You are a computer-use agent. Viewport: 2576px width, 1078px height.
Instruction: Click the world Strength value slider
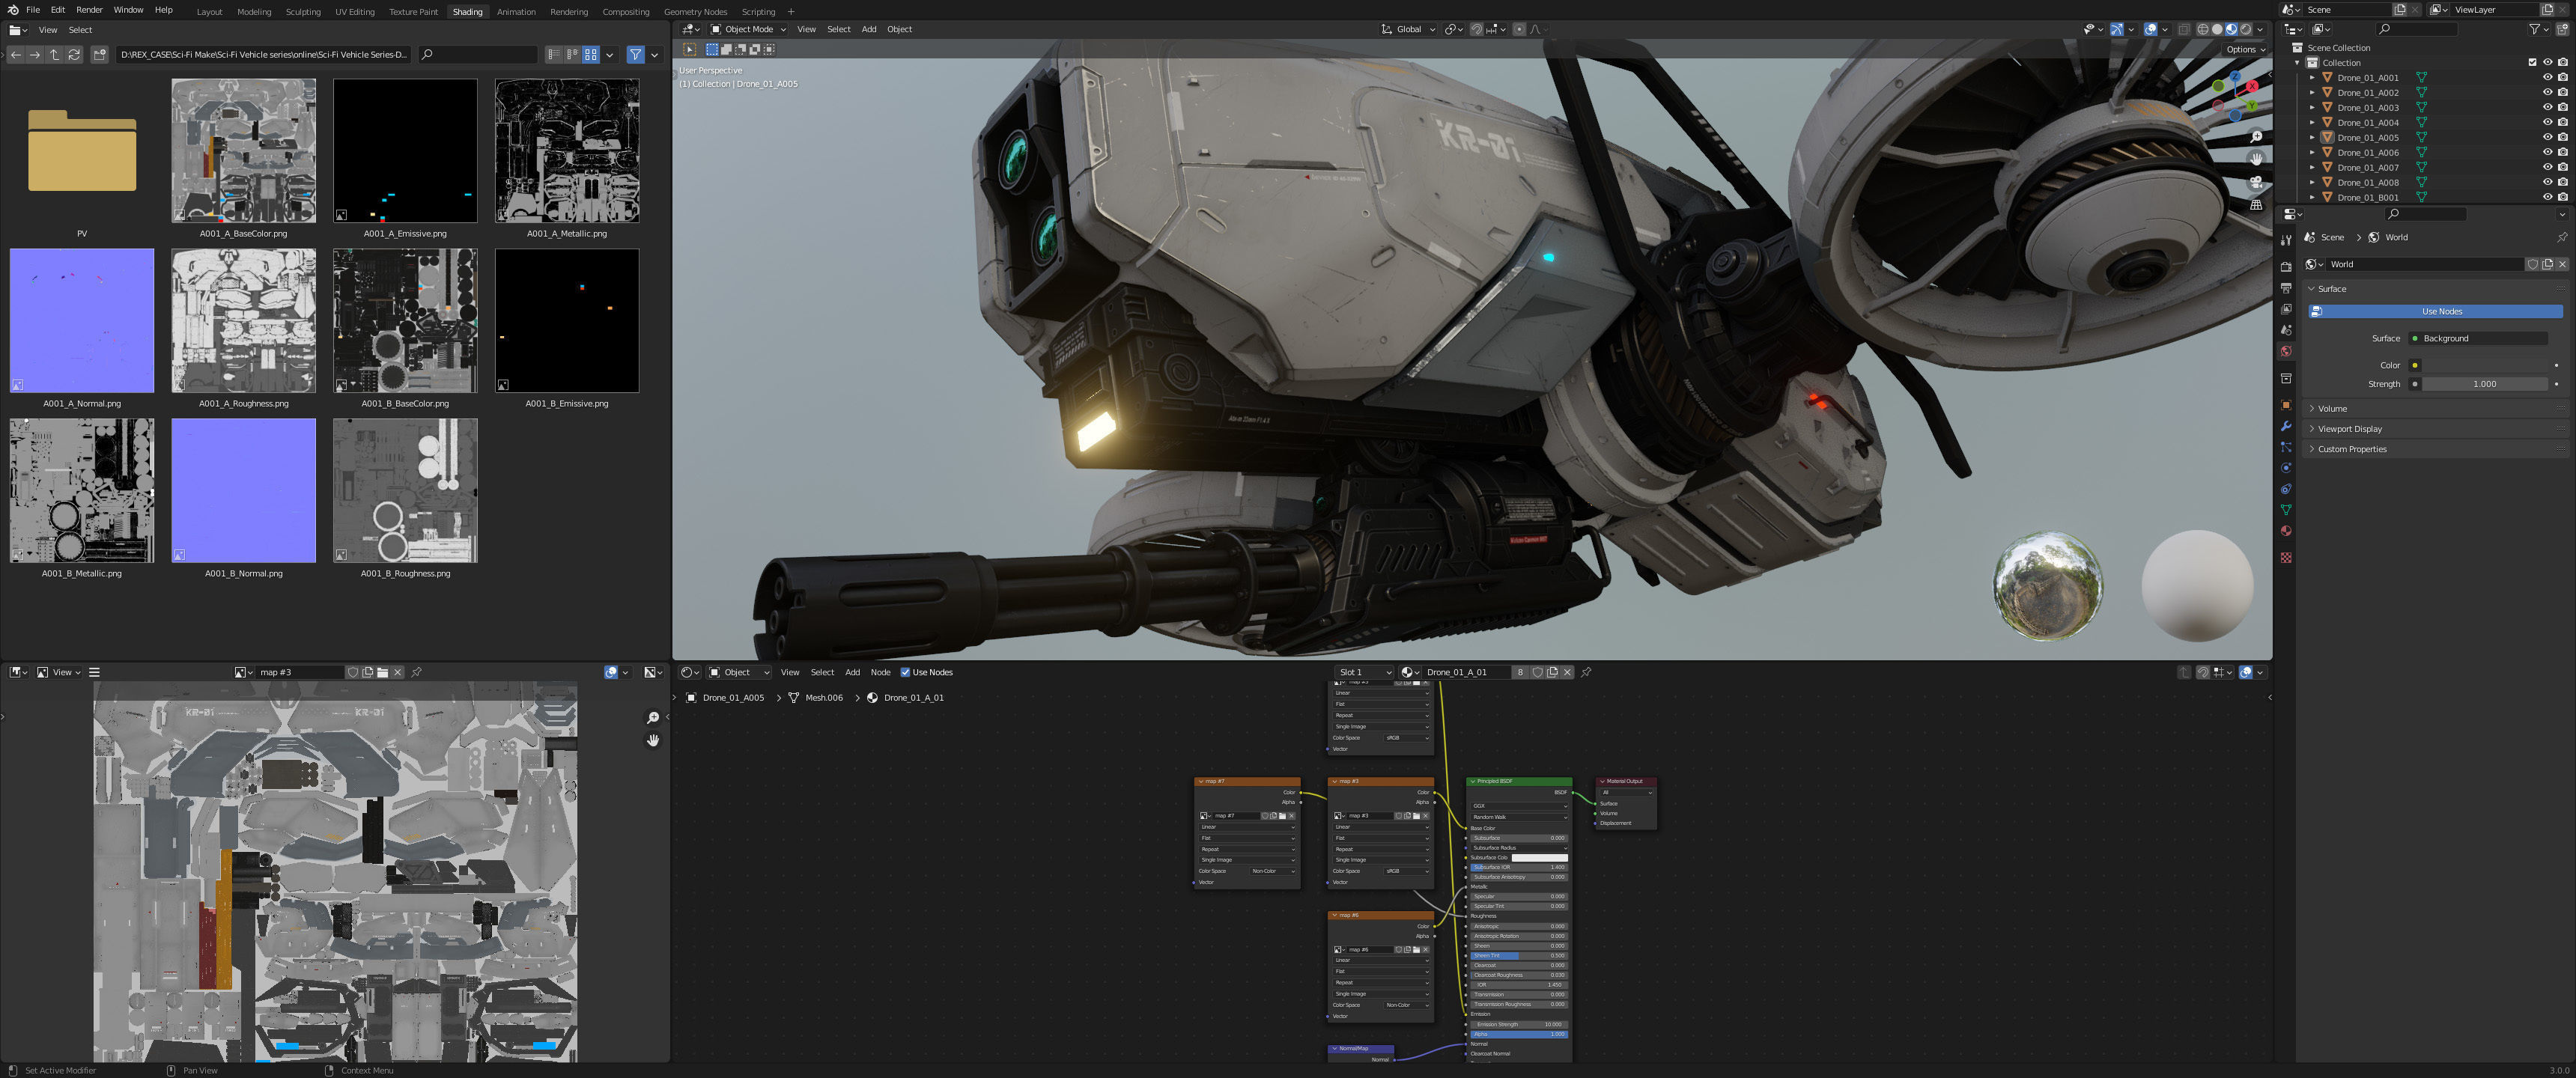click(x=2484, y=384)
